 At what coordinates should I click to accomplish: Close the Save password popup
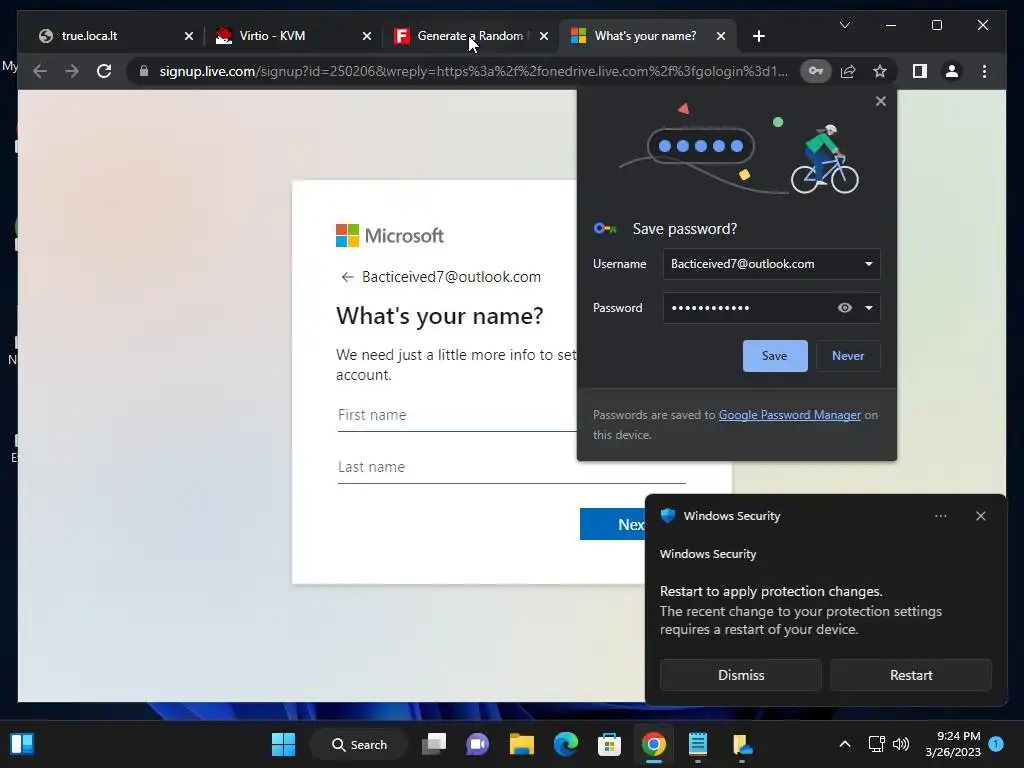pos(880,101)
